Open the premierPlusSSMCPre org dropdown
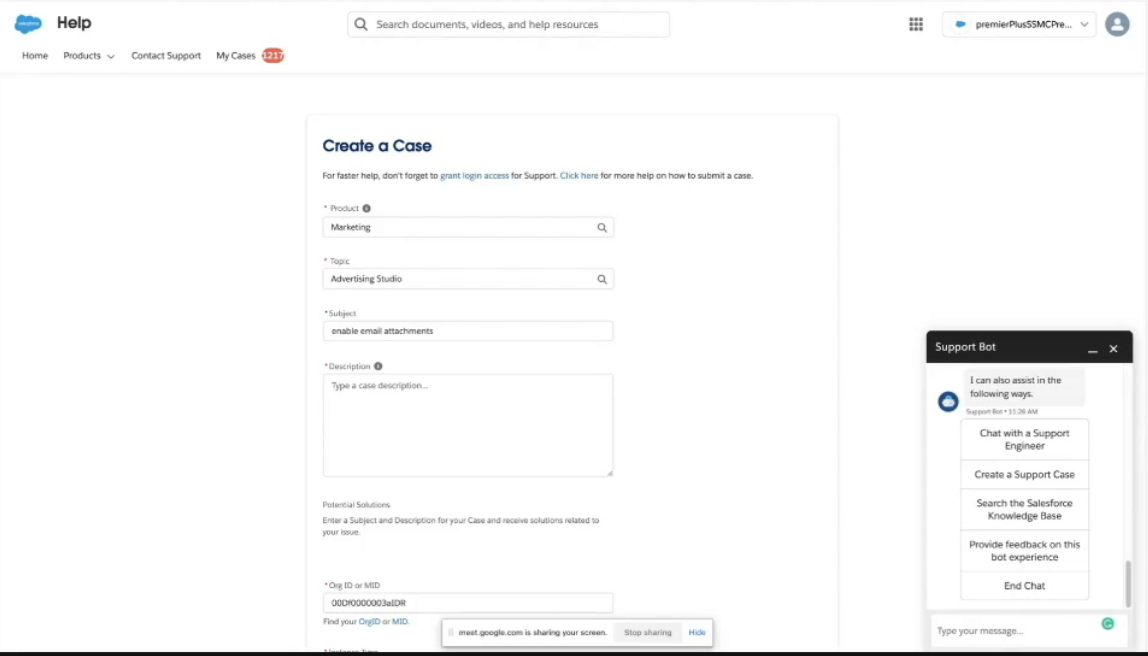This screenshot has height=656, width=1148. pos(1019,24)
